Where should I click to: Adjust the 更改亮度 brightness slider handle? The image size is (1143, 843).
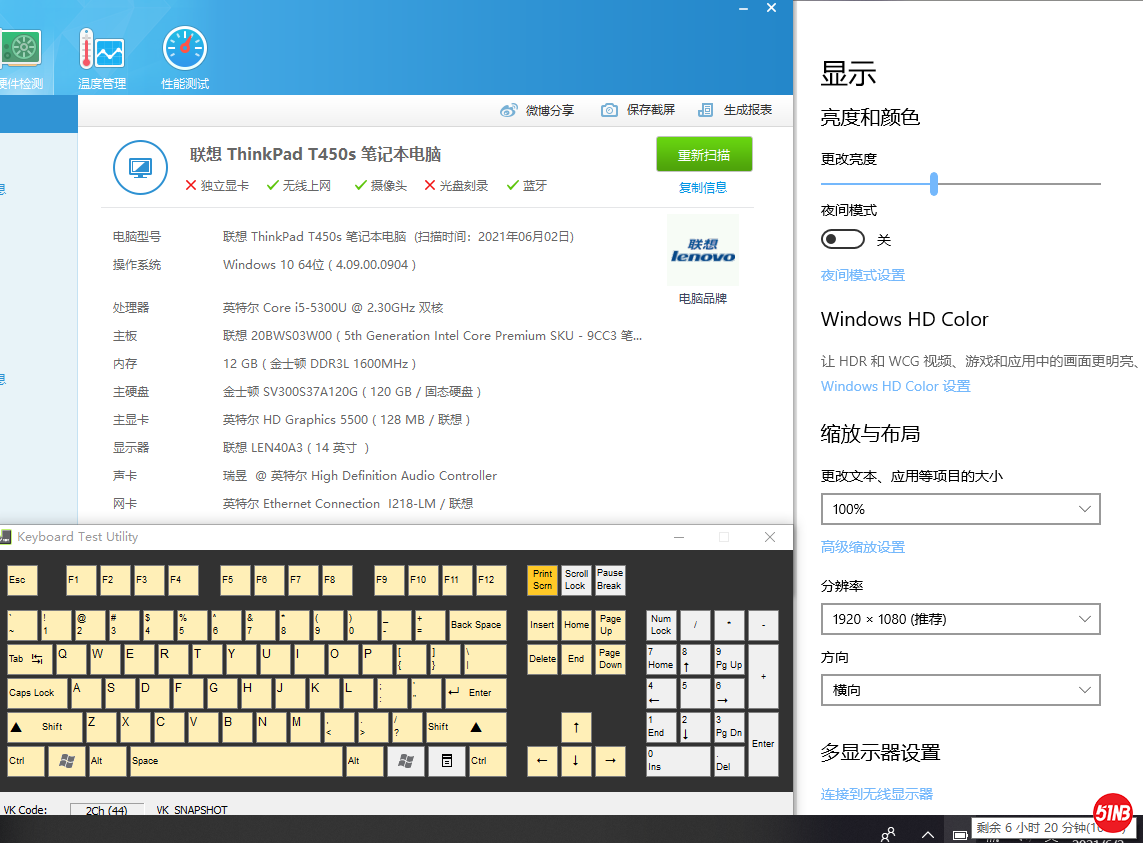[934, 184]
